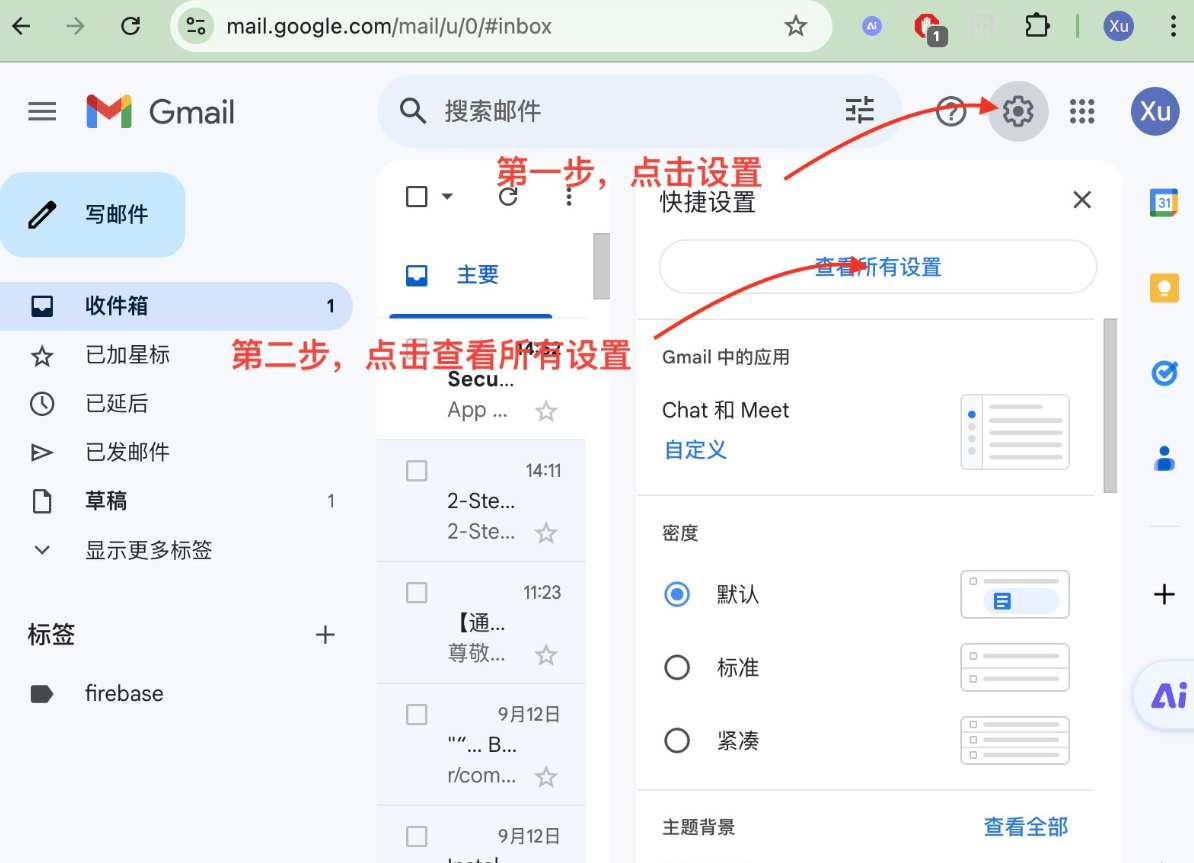Image resolution: width=1194 pixels, height=863 pixels.
Task: Open Google Keep from the side panel
Action: pos(1163,288)
